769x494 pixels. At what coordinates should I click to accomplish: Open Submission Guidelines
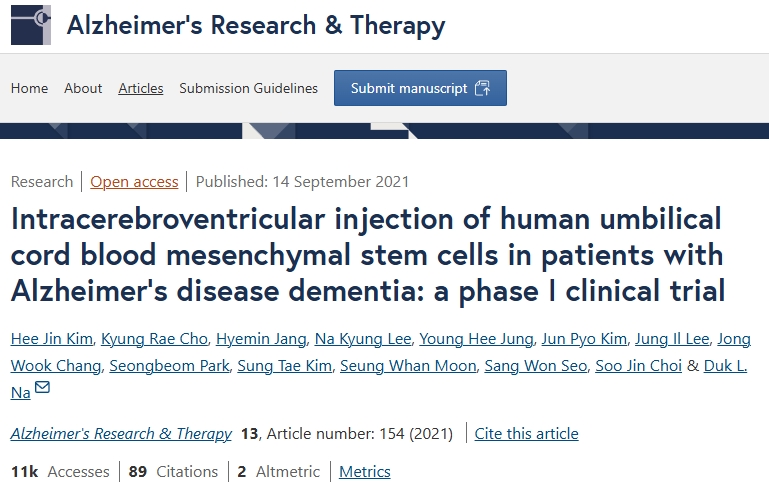click(x=248, y=88)
